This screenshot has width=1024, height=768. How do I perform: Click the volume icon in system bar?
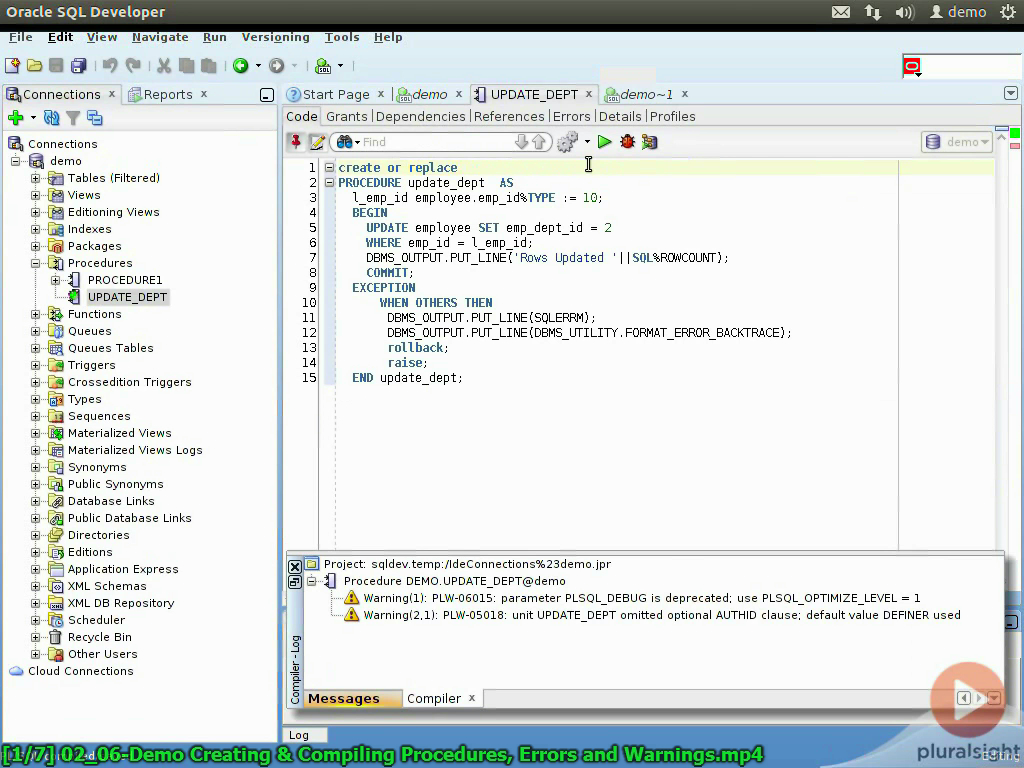click(x=904, y=12)
